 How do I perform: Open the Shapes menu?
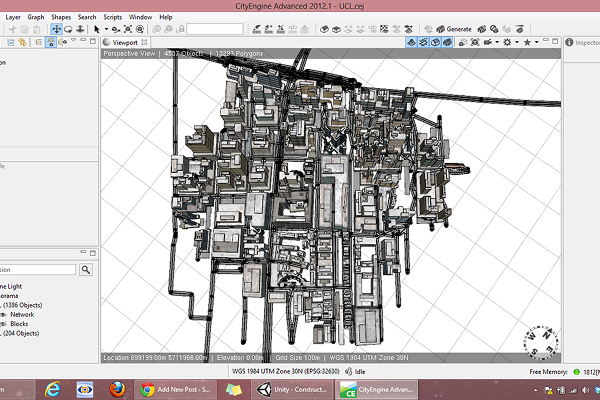point(61,17)
